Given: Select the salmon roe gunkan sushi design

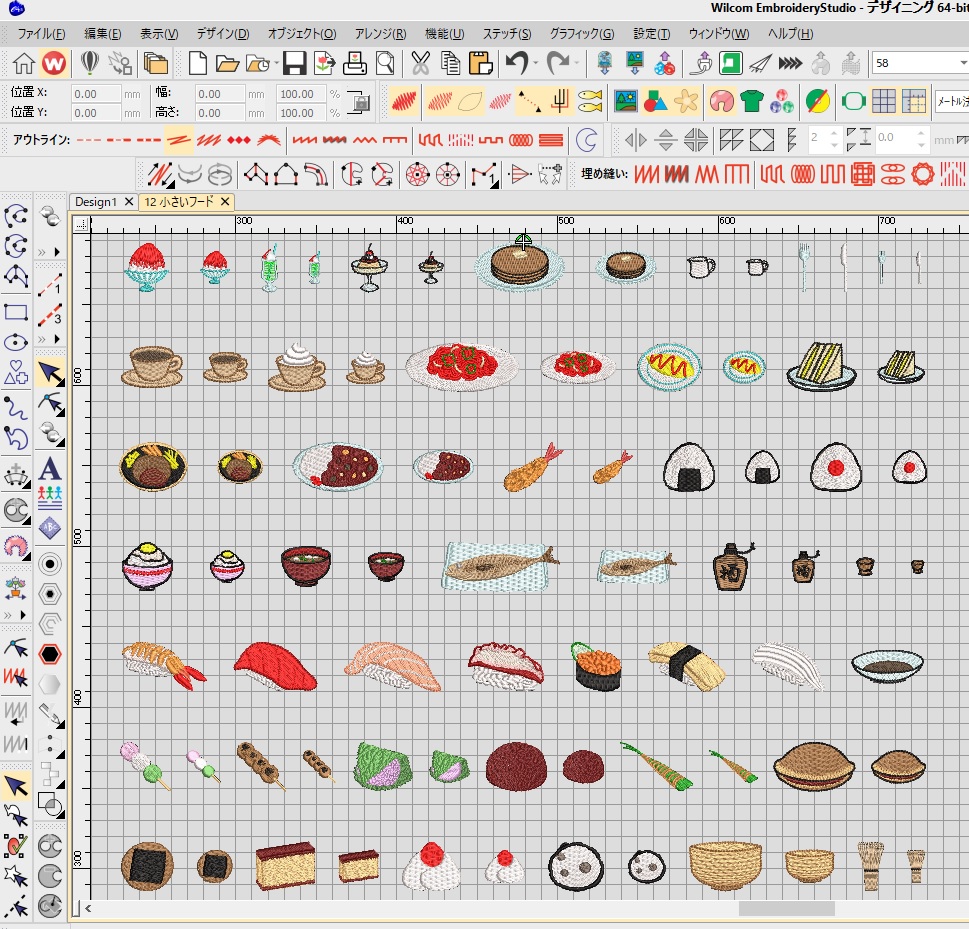Looking at the screenshot, I should pos(596,666).
